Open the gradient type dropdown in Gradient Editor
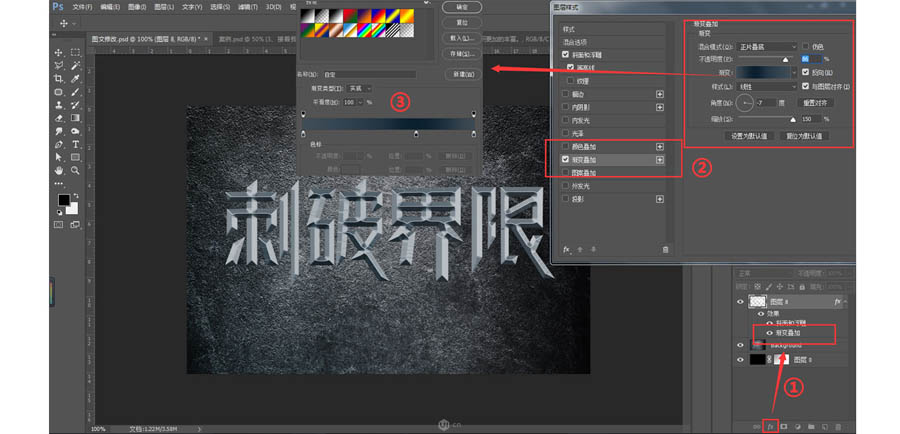The image size is (900, 434). point(359,89)
